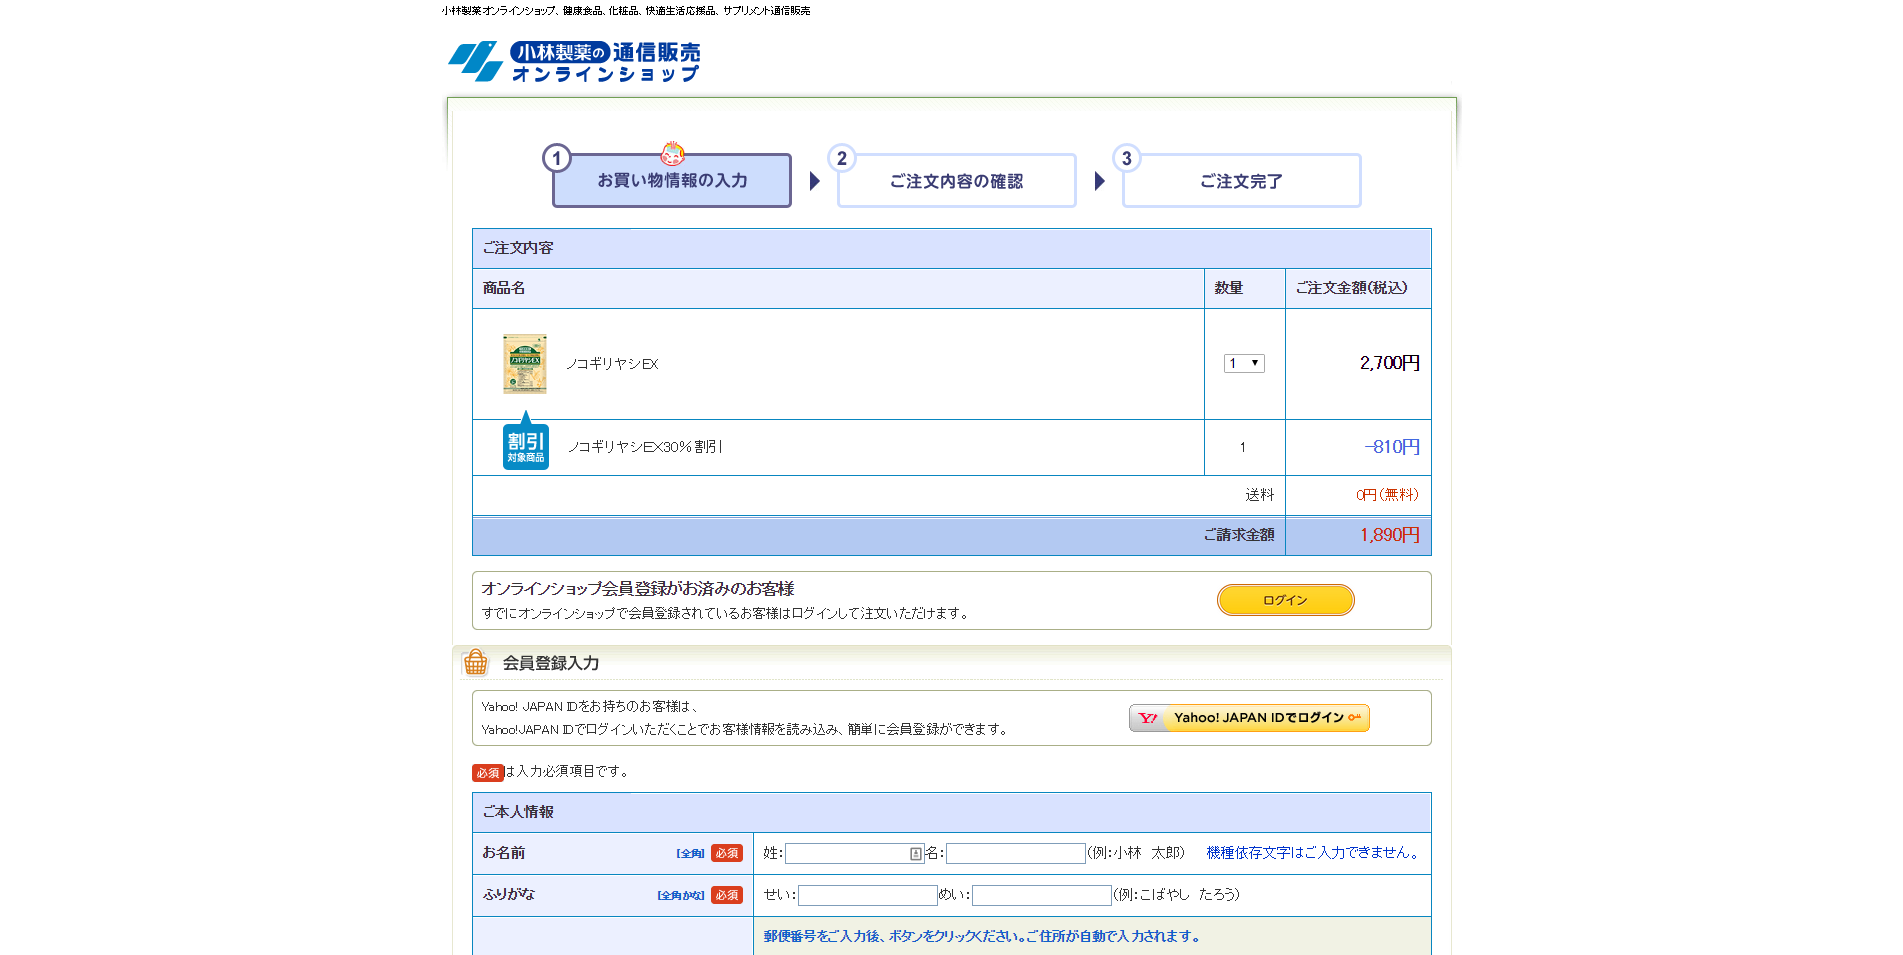The height and width of the screenshot is (955, 1903).
Task: Open the quantity dropdown for ノコギリヤシEX
Action: point(1244,363)
